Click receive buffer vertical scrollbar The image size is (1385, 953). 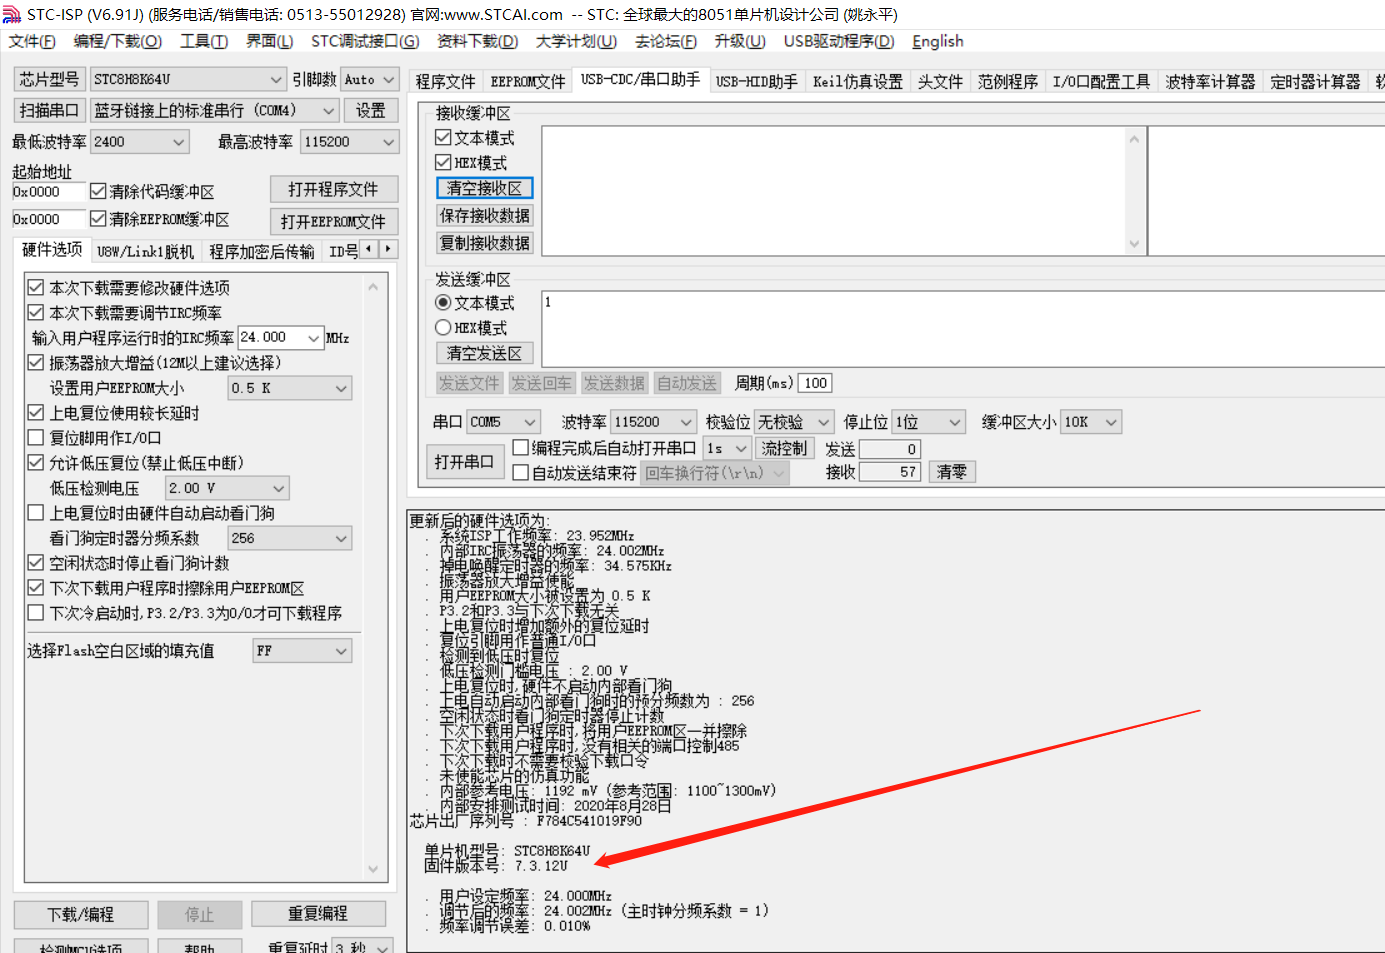tap(1134, 191)
